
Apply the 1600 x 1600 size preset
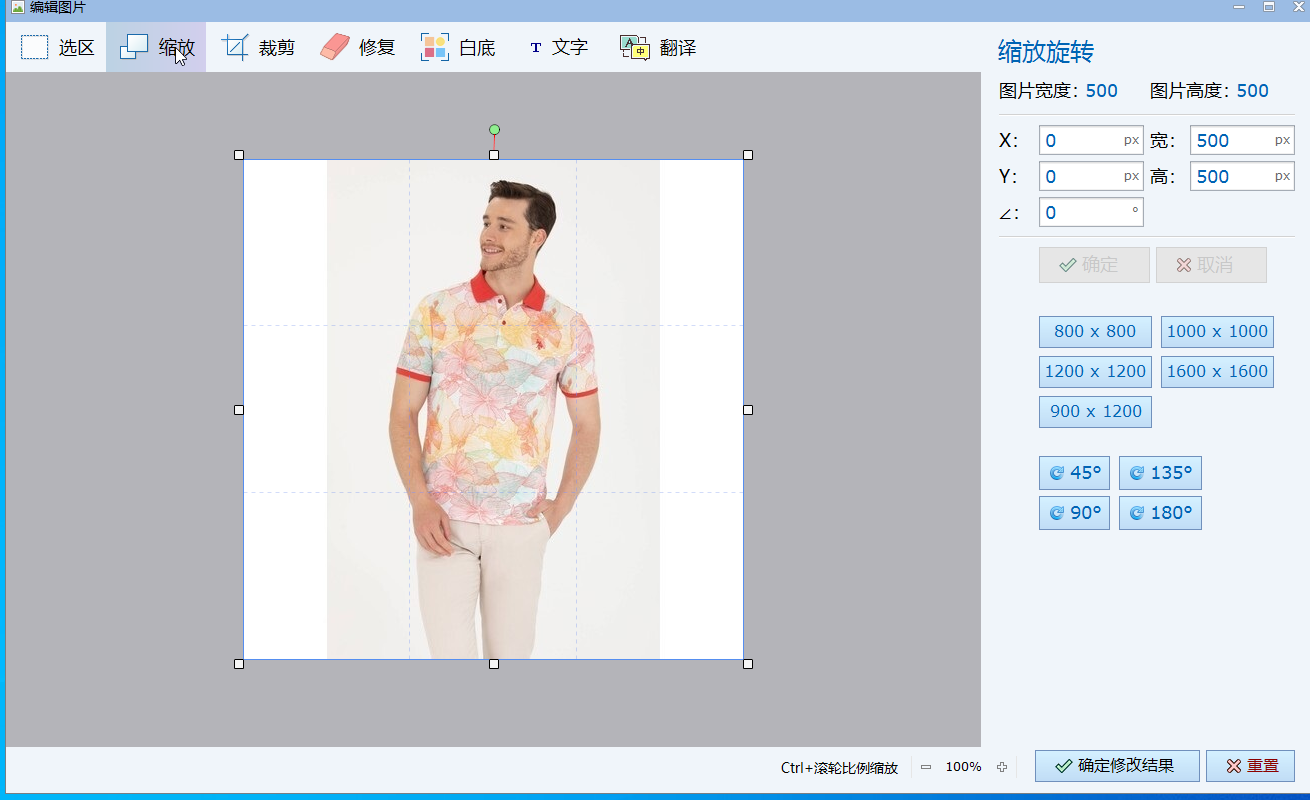point(1217,371)
